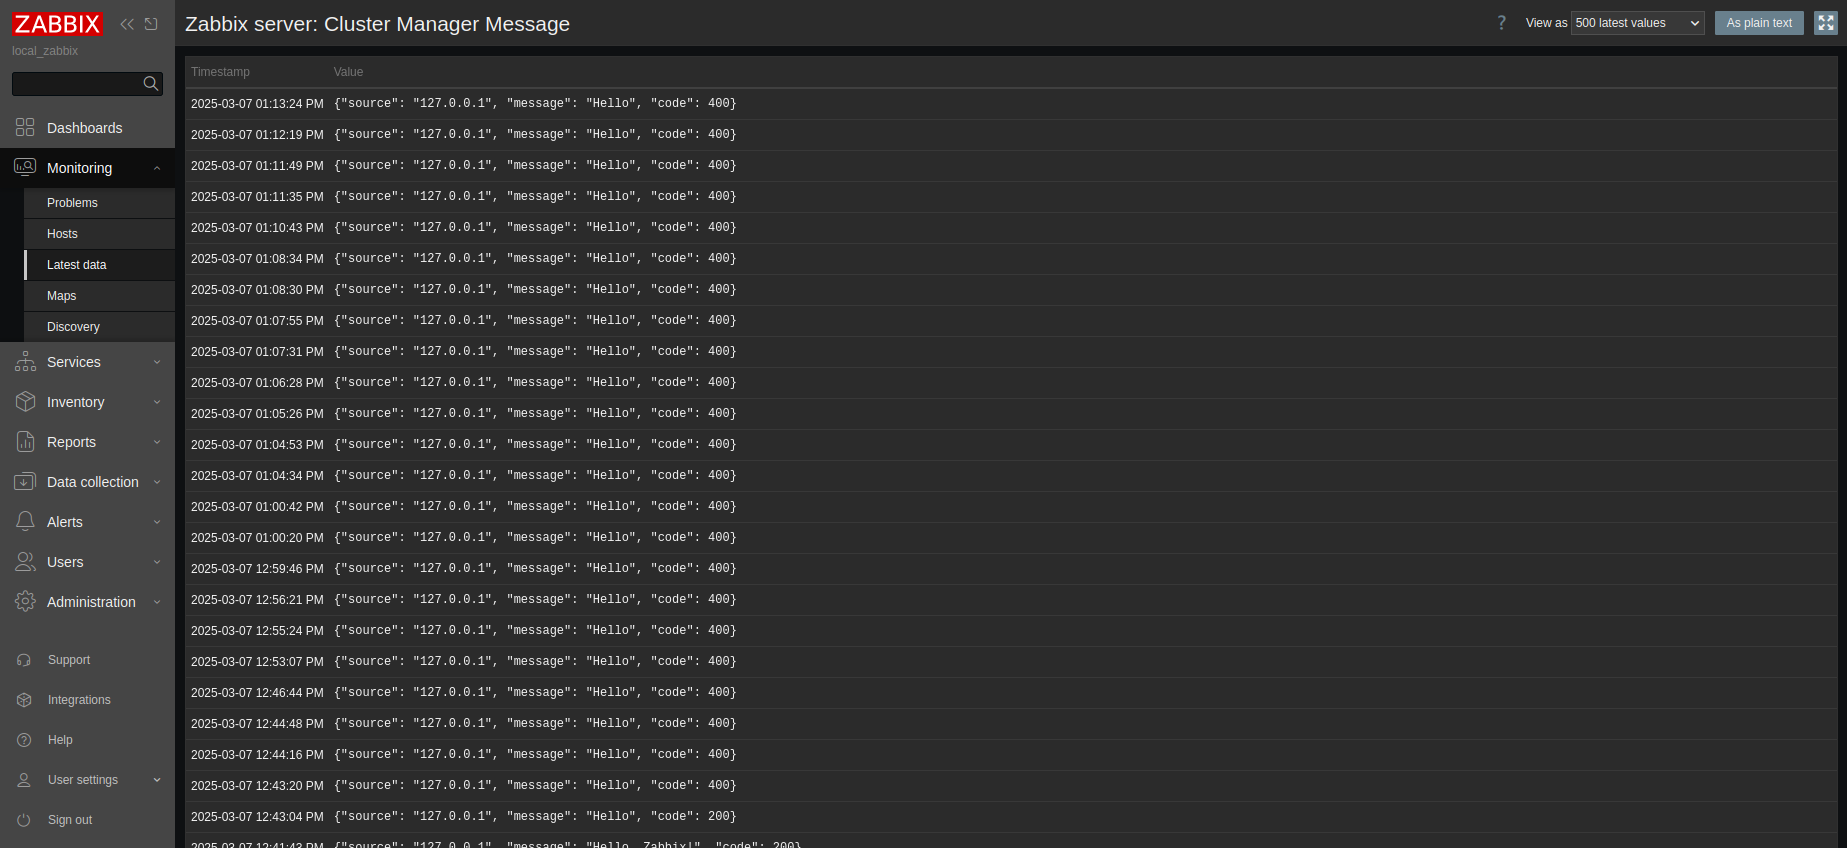This screenshot has height=848, width=1847.
Task: Click the hide sidebar icon
Action: point(151,24)
